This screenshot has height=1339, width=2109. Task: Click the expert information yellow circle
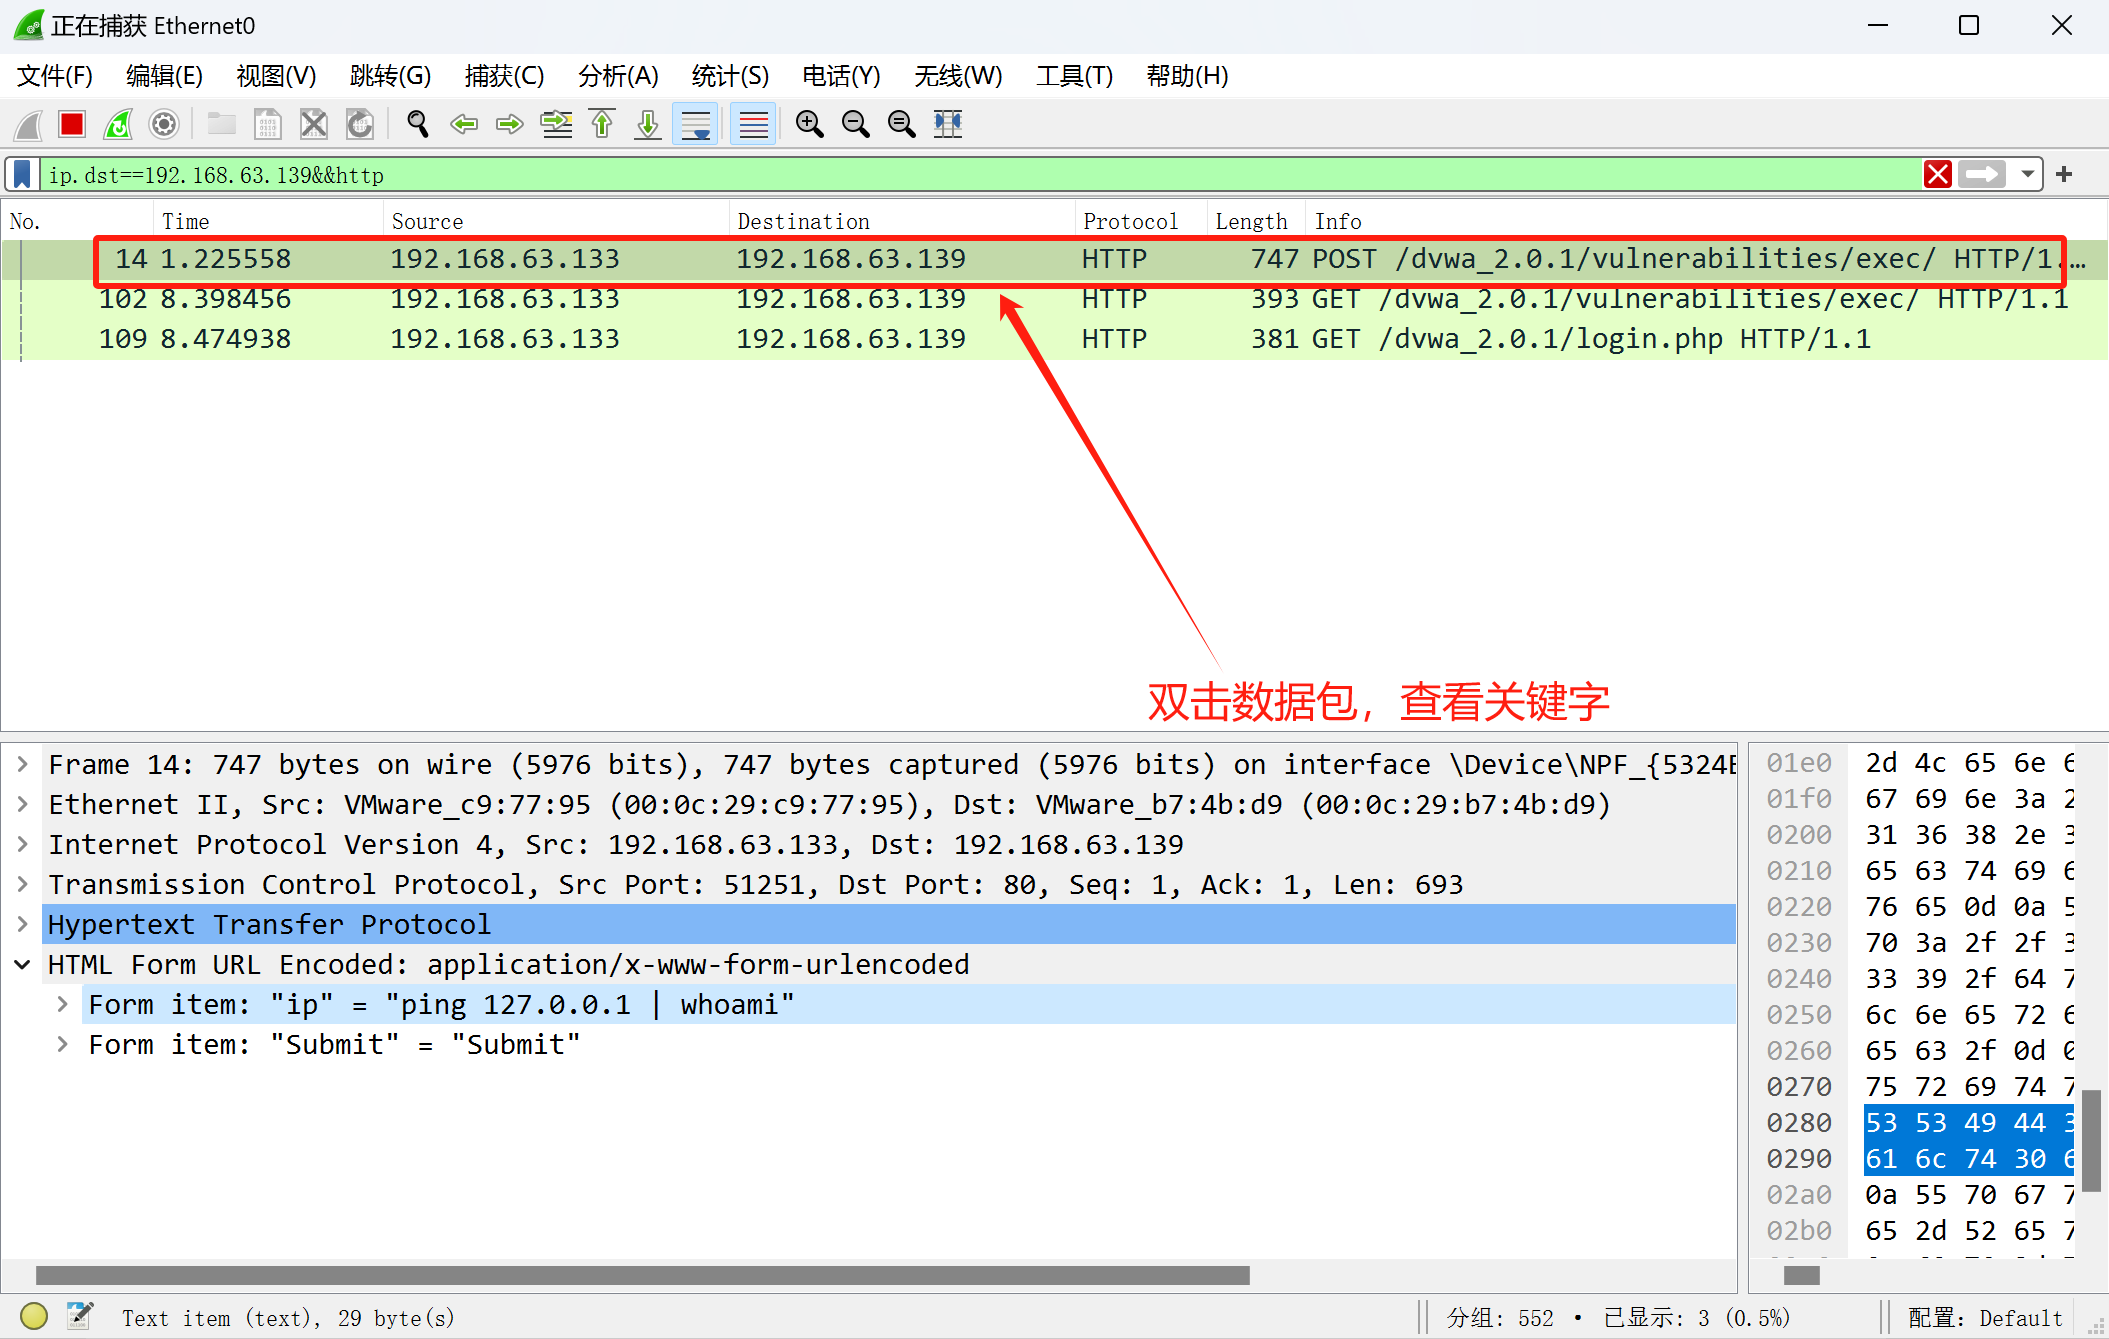click(34, 1316)
